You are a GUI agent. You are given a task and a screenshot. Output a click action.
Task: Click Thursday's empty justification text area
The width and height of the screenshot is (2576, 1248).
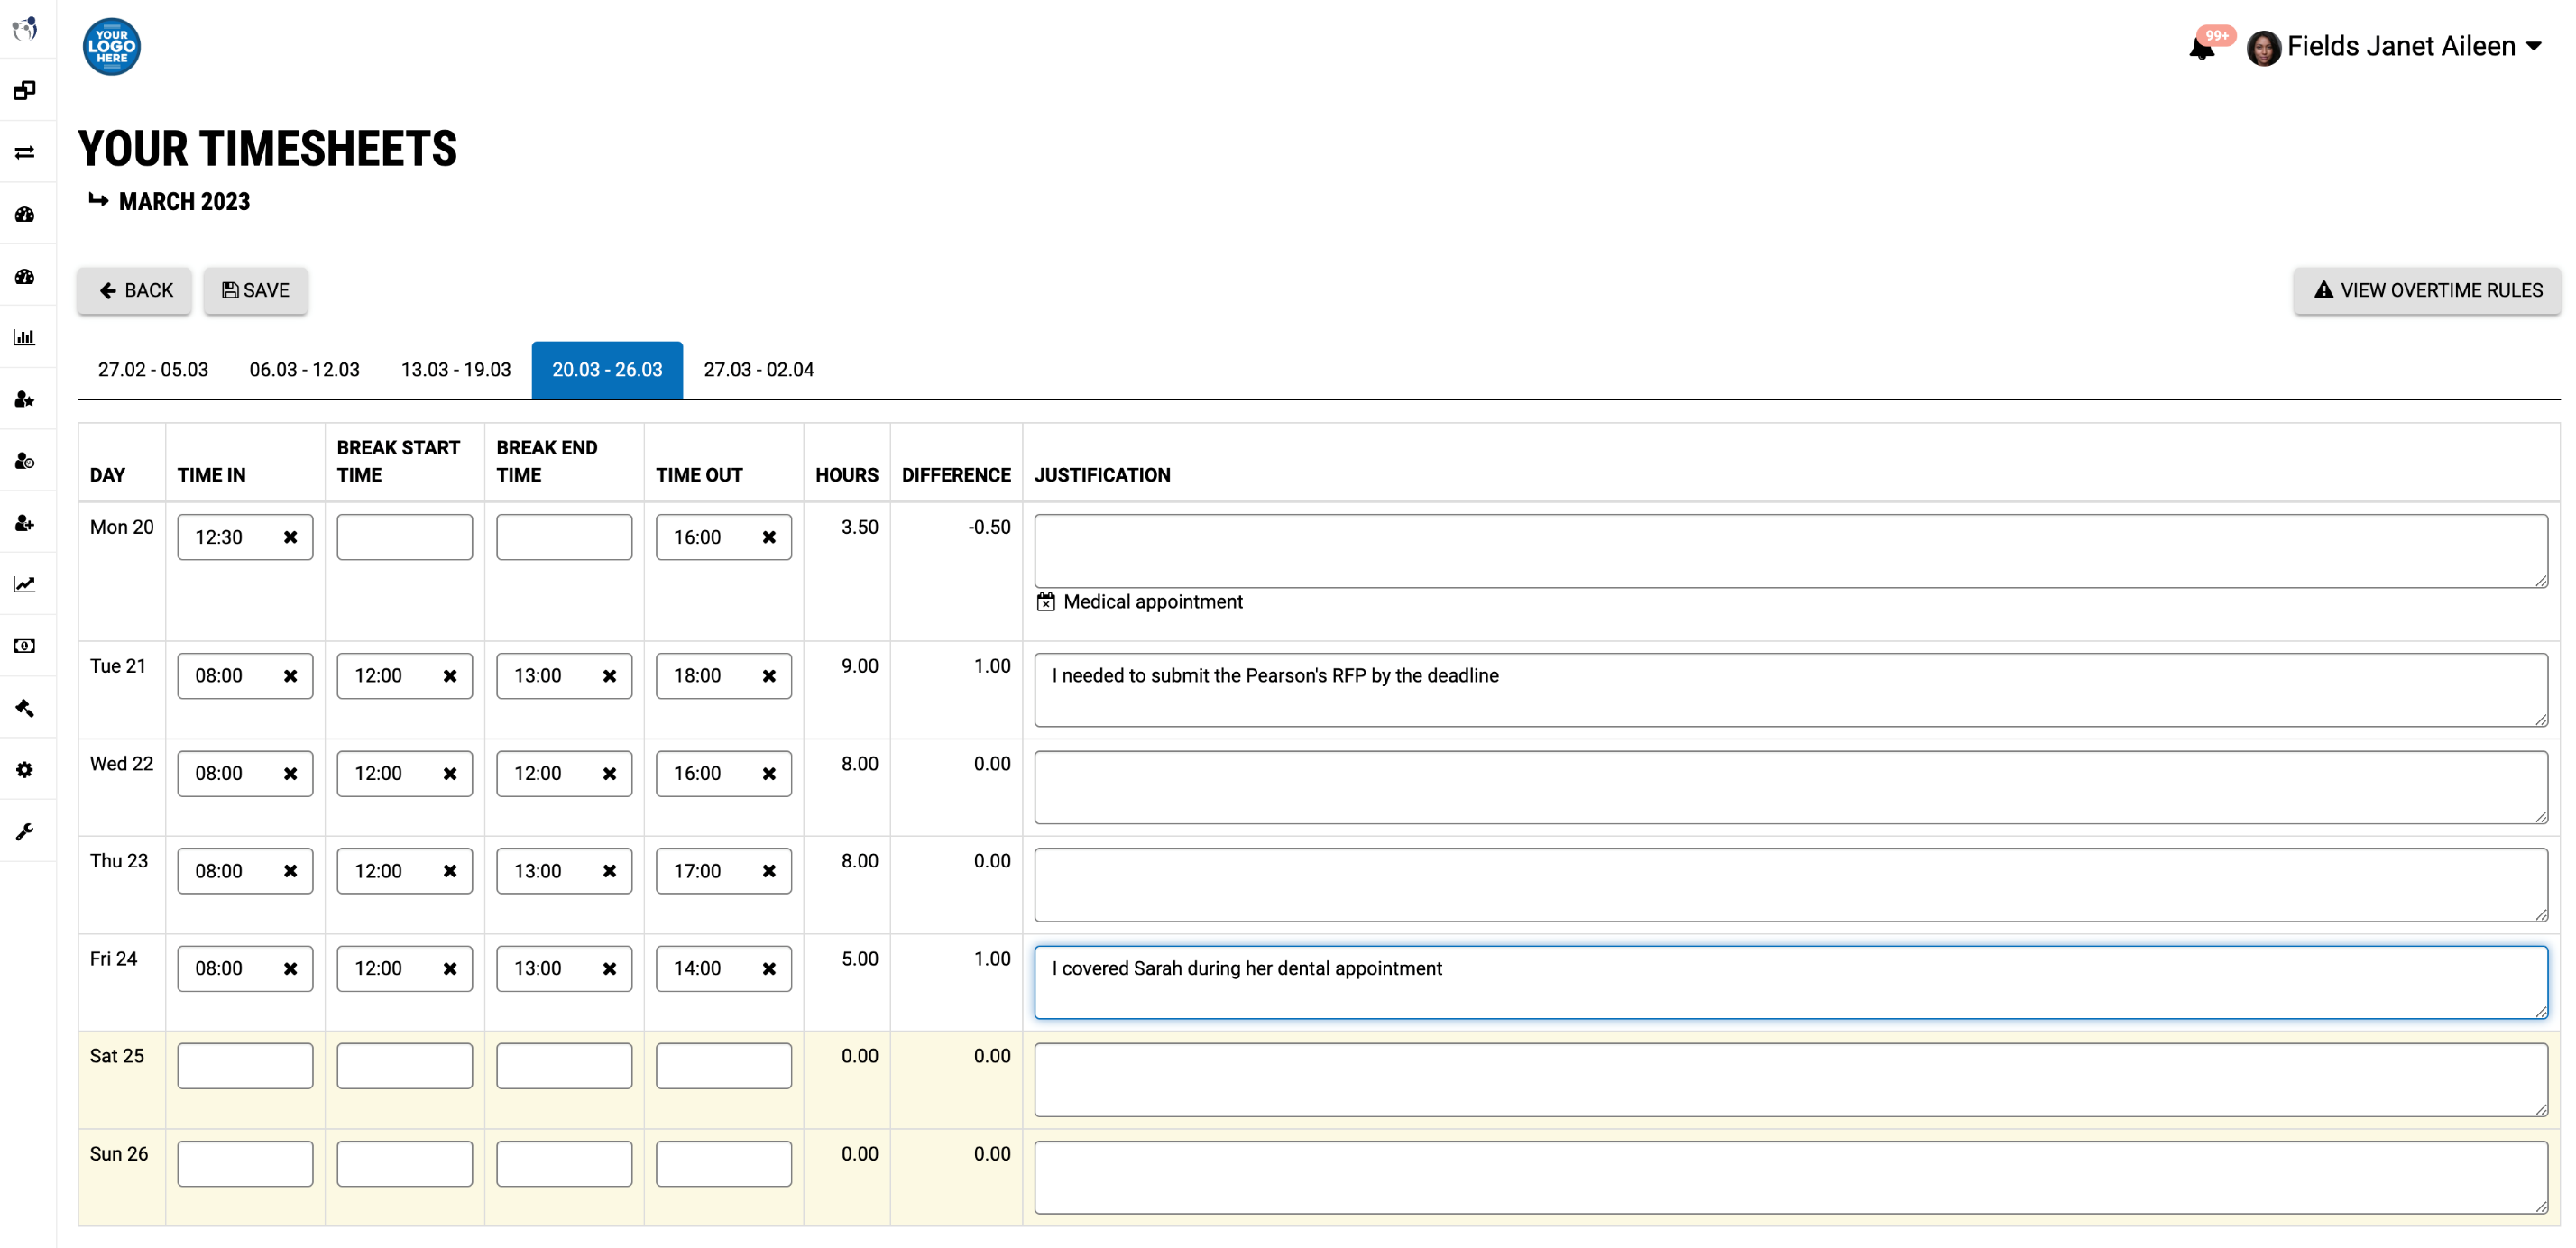(x=1791, y=886)
